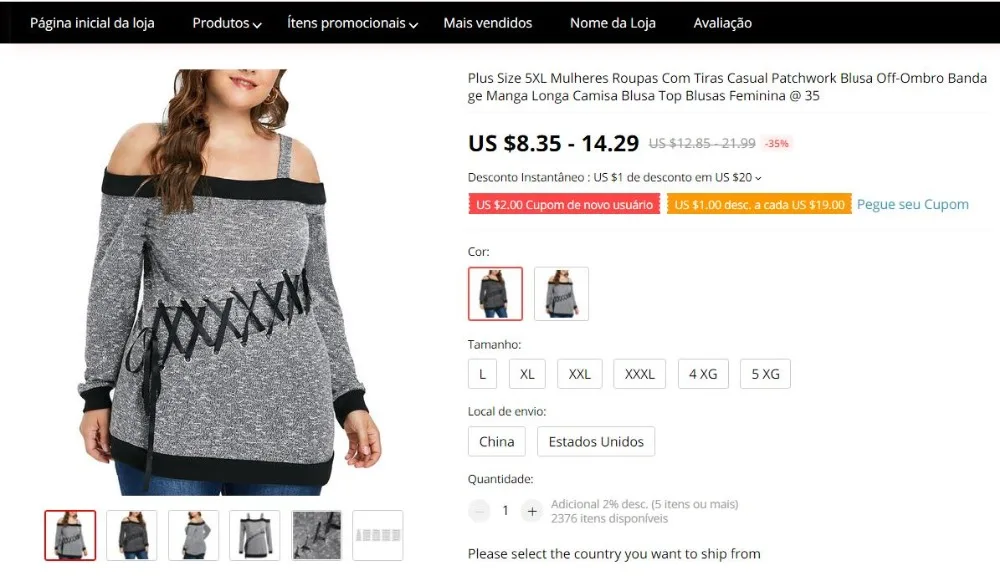This screenshot has width=1000, height=576.
Task: View the second thumbnail with dark blouse
Action: click(x=131, y=535)
